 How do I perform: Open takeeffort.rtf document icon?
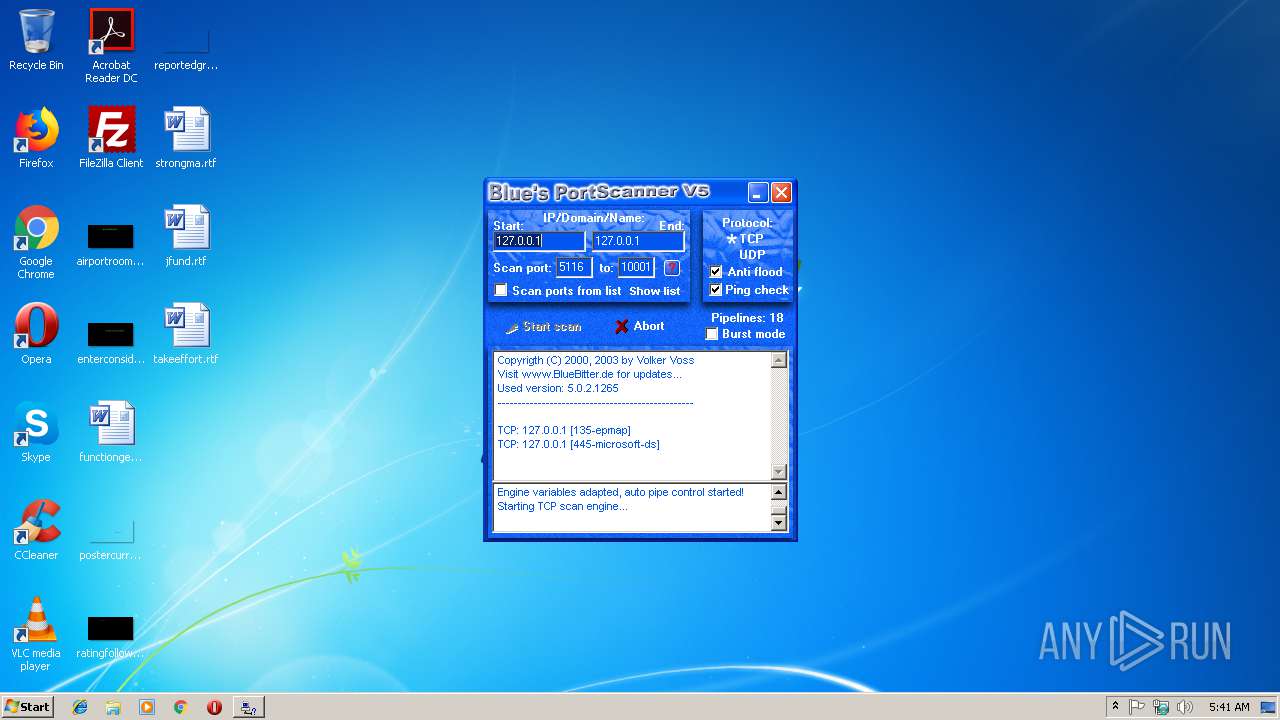click(x=186, y=335)
